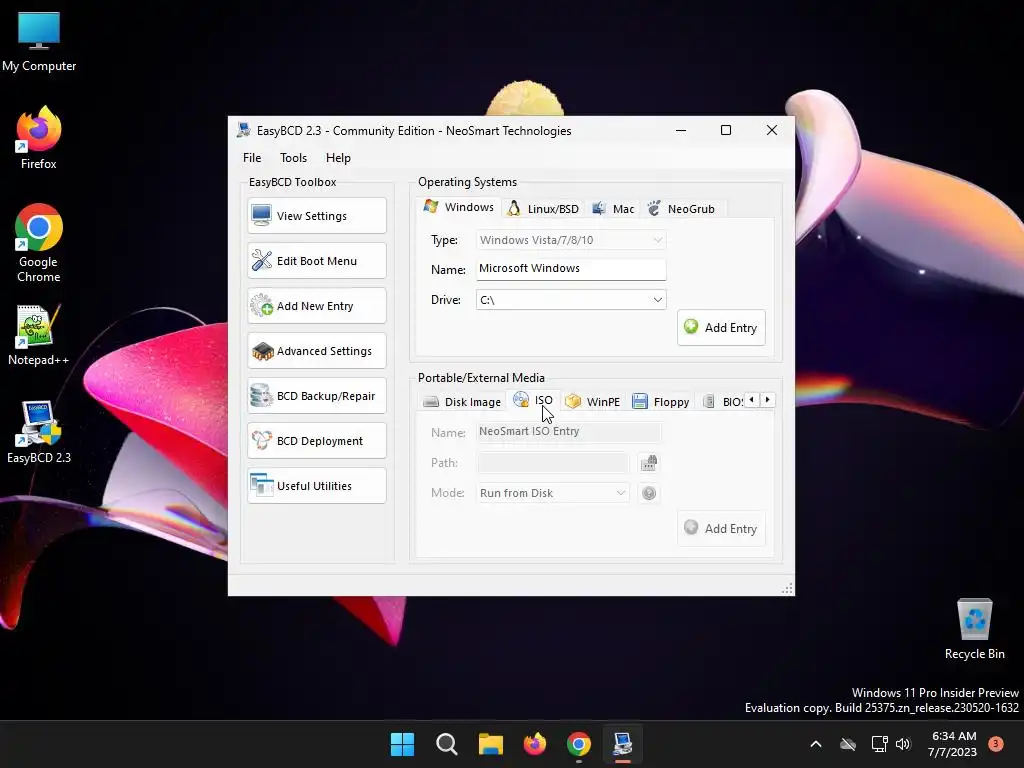Click the window resize grip
Image resolution: width=1024 pixels, height=768 pixels.
coord(787,588)
